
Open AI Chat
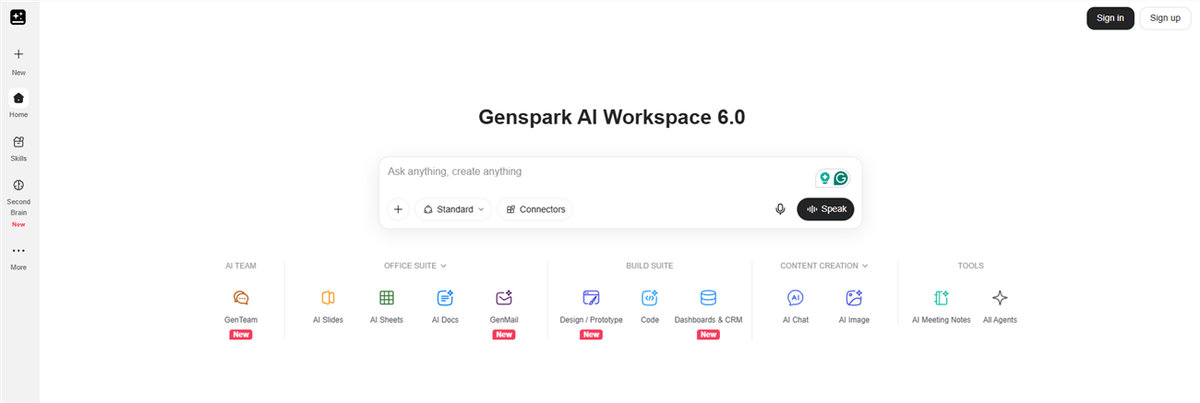(795, 307)
